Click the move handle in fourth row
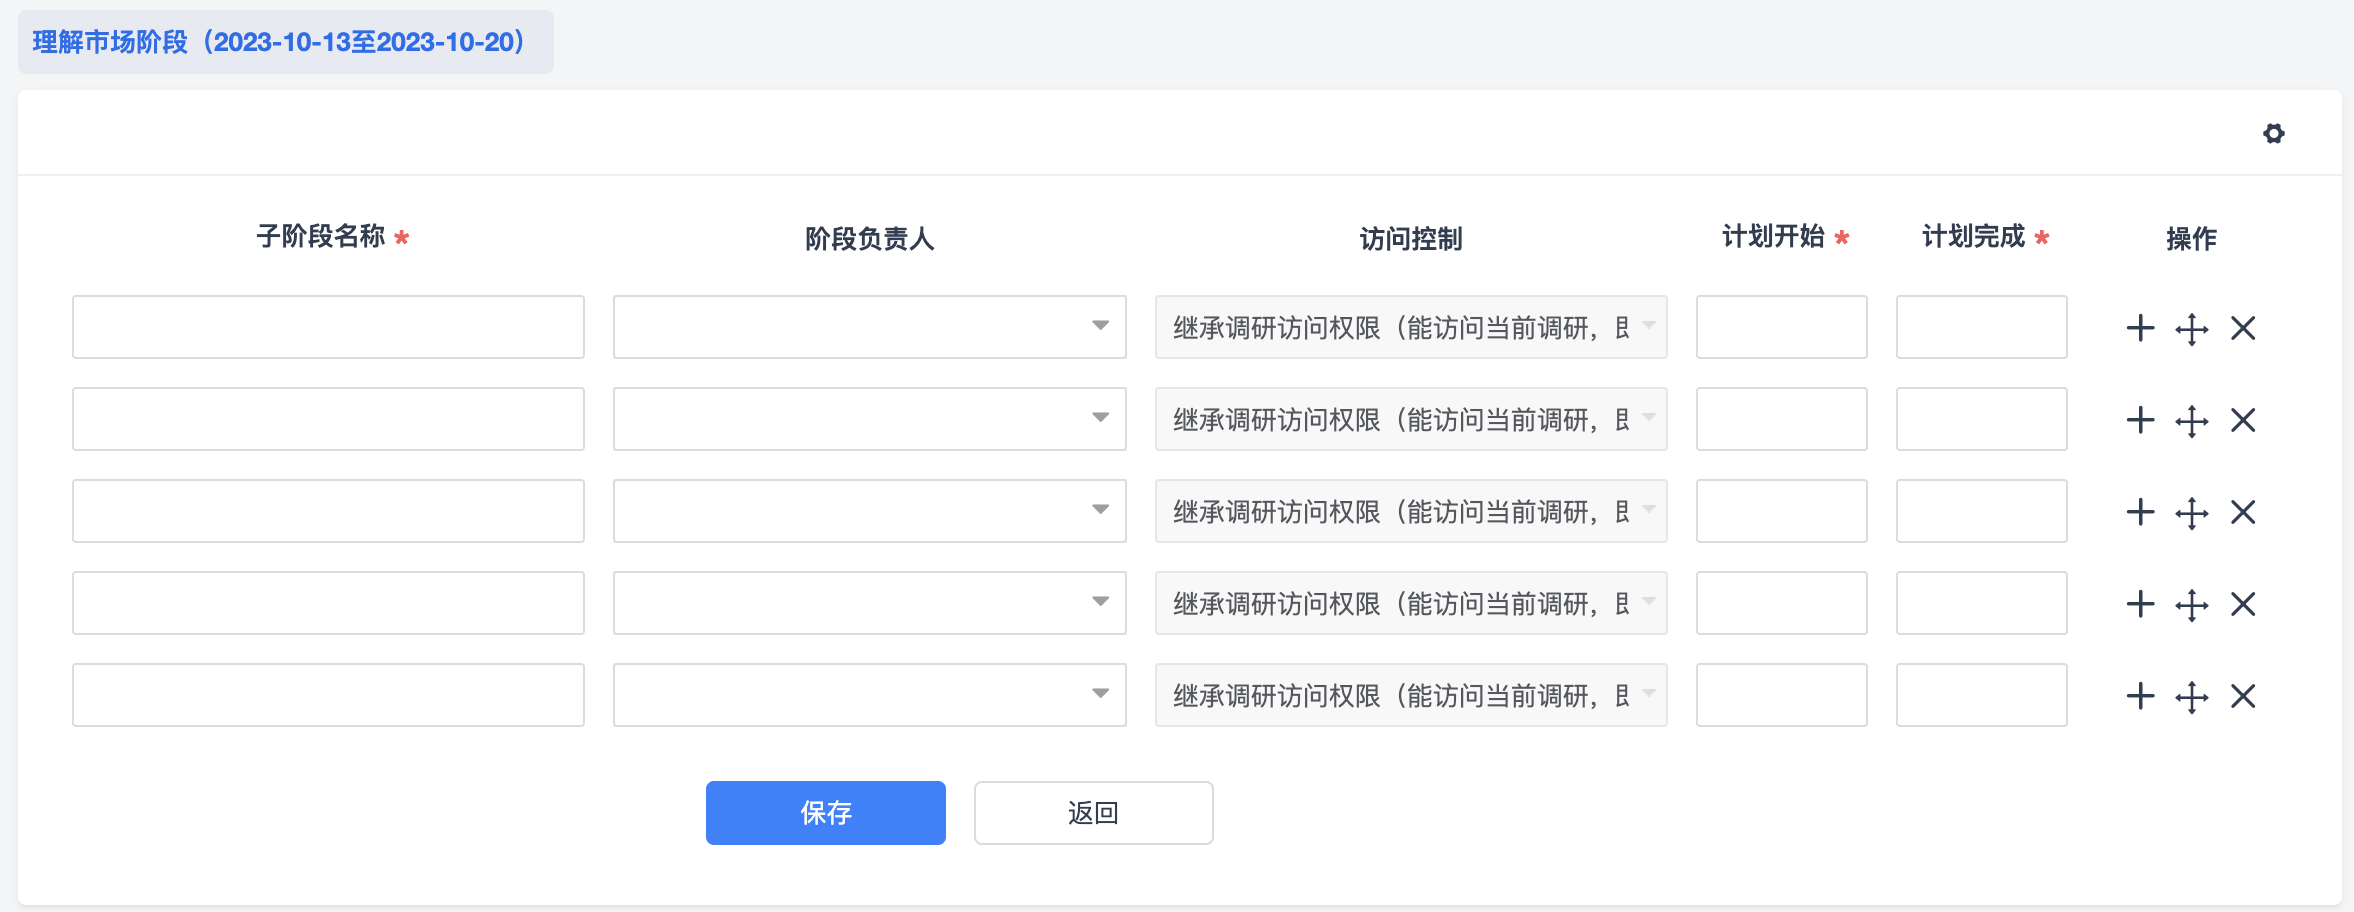Screen dimensions: 2354x912 click(x=2191, y=605)
